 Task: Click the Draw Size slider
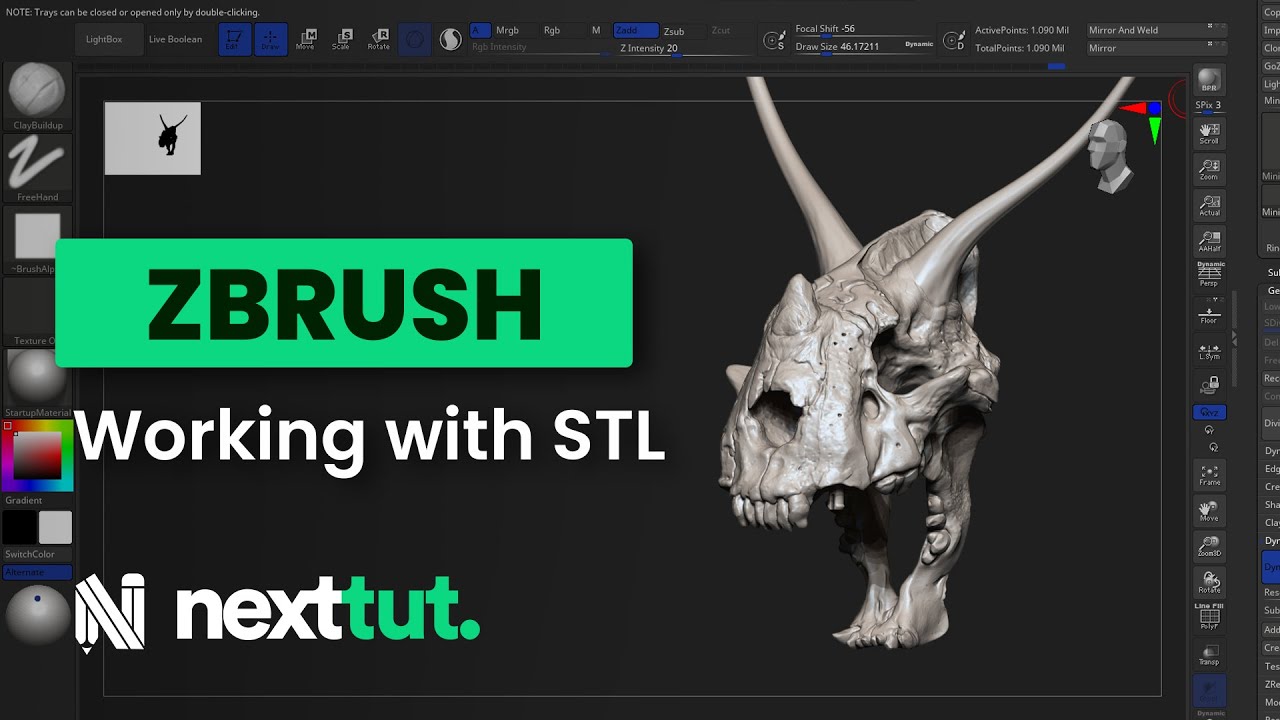pos(848,47)
